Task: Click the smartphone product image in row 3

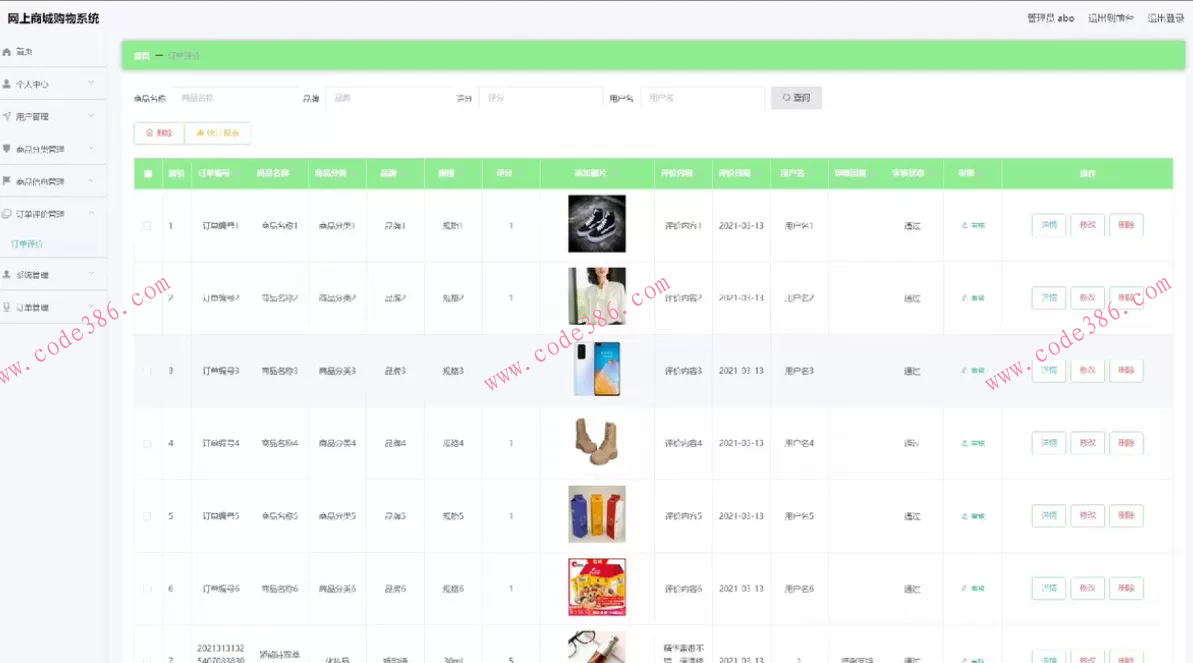Action: pos(597,370)
